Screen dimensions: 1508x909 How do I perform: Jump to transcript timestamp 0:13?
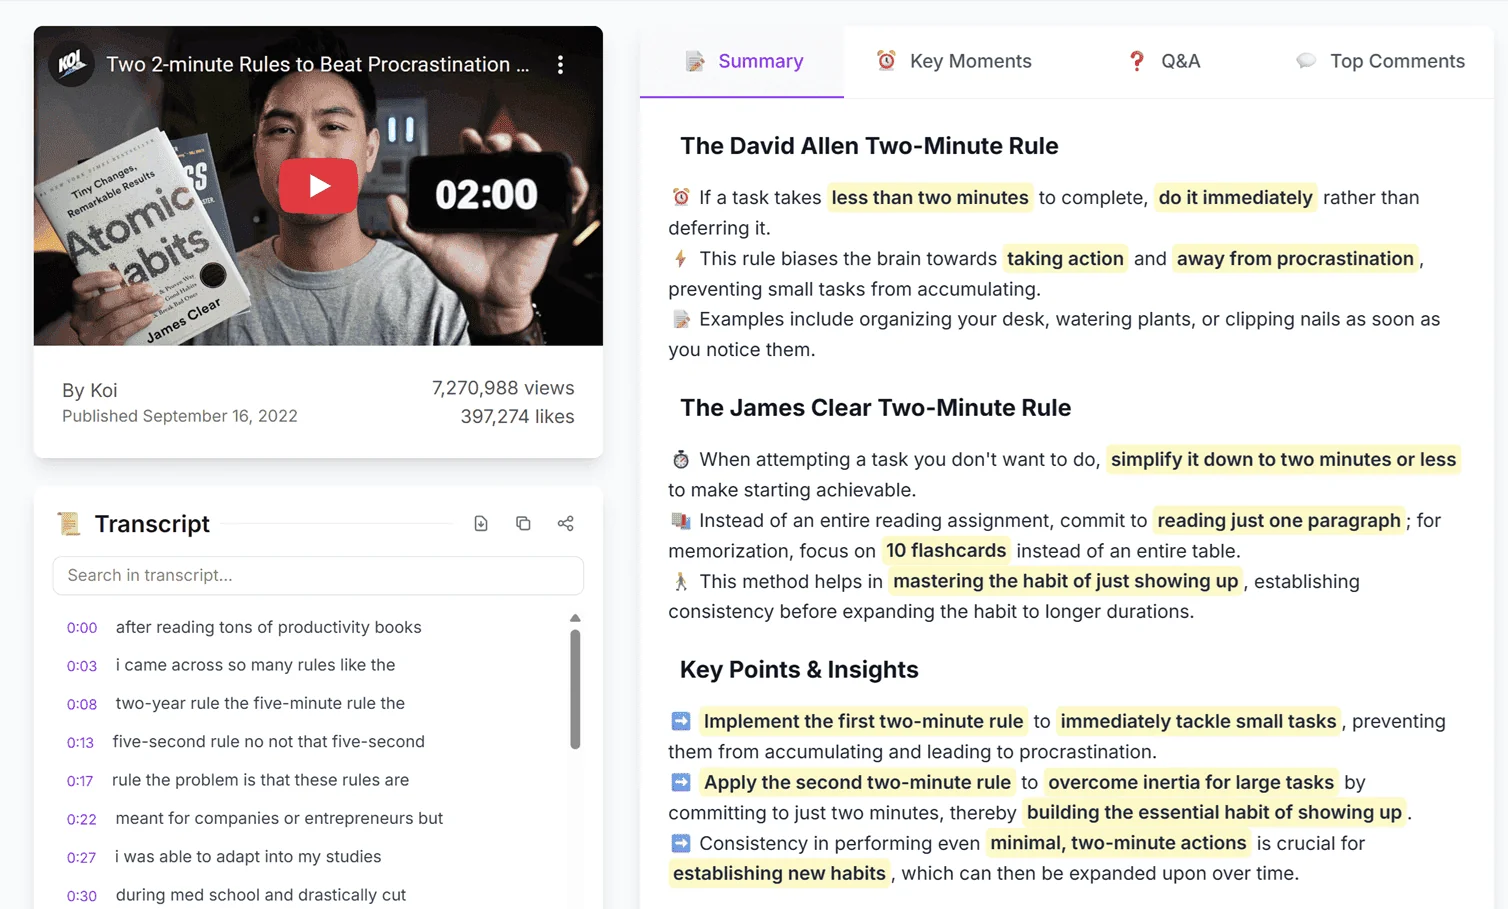[80, 742]
